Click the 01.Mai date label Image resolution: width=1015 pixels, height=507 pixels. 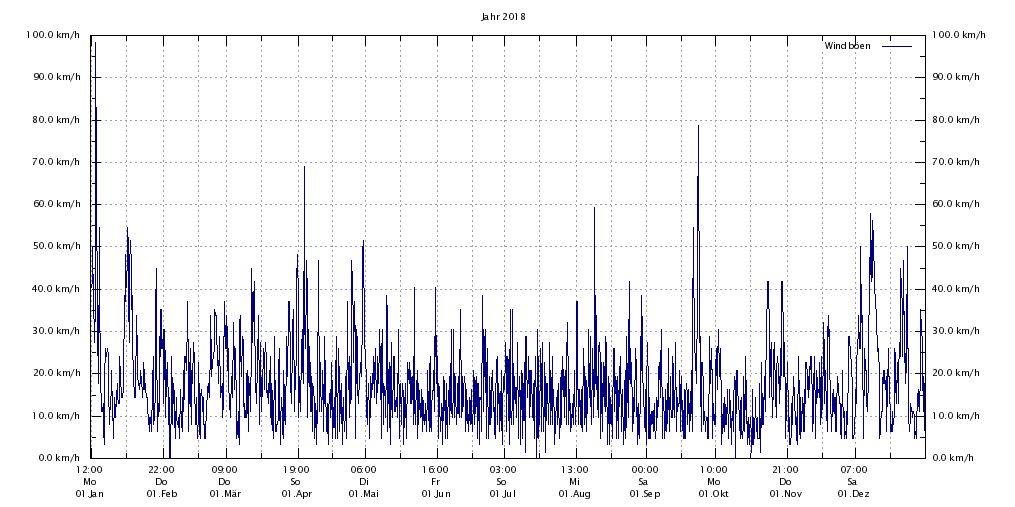click(x=364, y=494)
